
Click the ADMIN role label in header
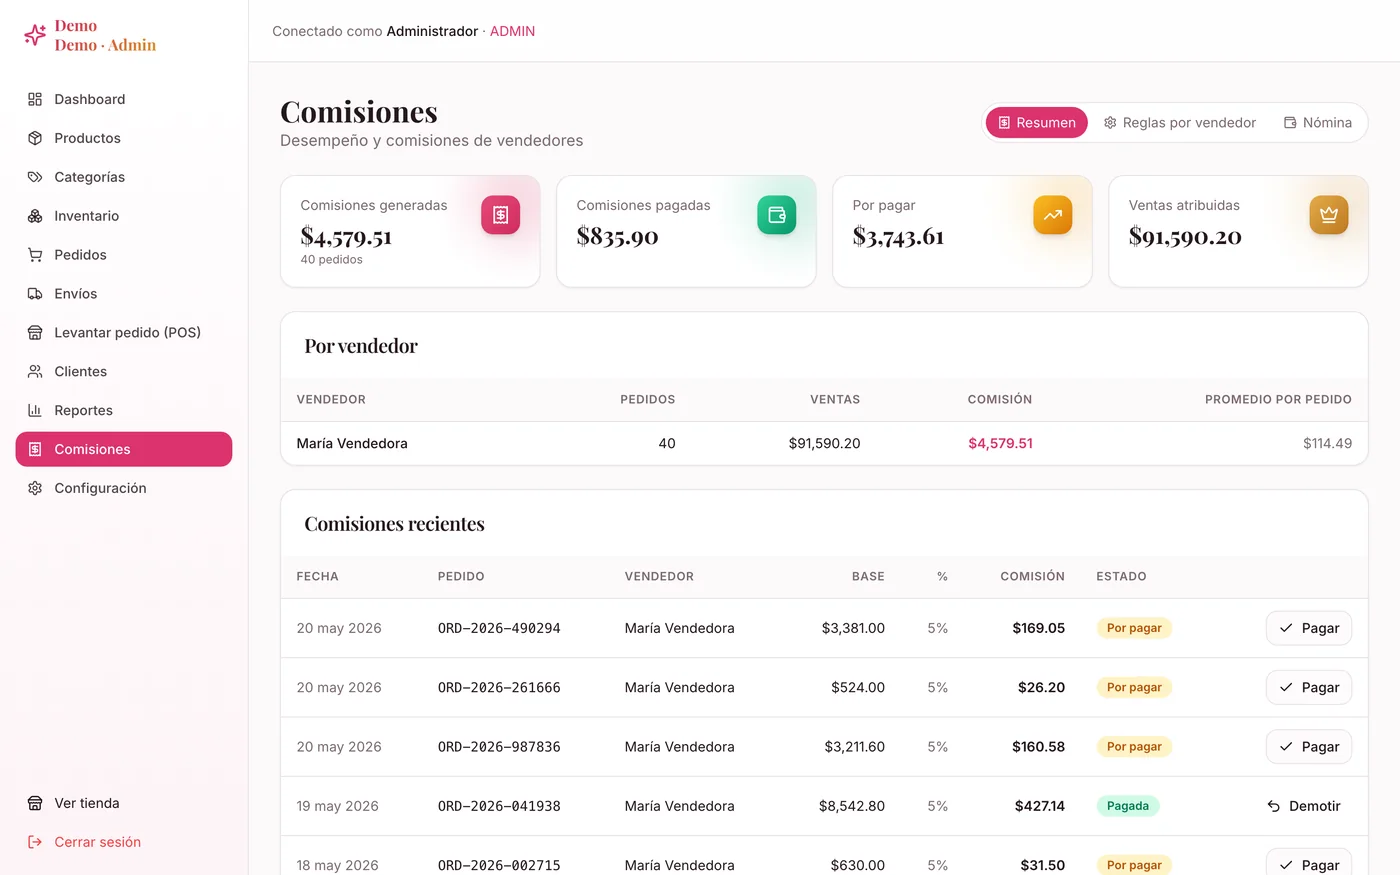point(512,31)
